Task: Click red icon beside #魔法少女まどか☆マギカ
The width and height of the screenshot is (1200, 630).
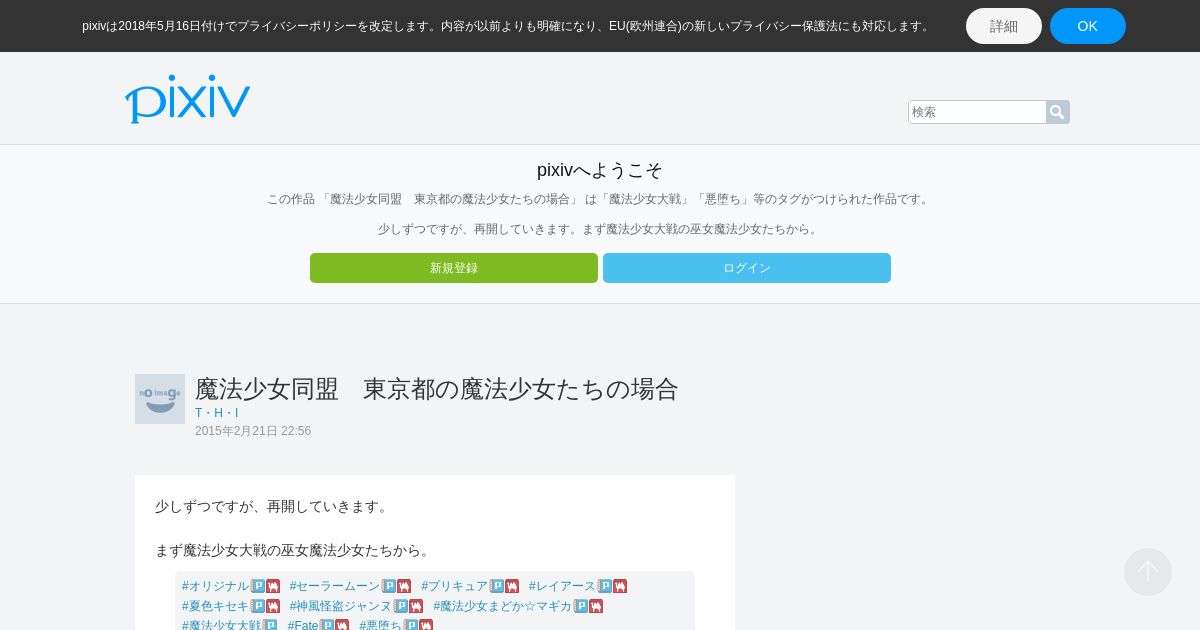Action: click(x=596, y=606)
